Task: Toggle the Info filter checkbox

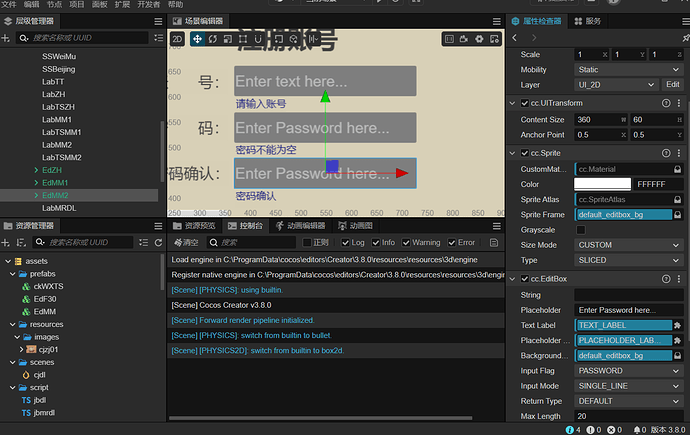Action: pos(376,243)
